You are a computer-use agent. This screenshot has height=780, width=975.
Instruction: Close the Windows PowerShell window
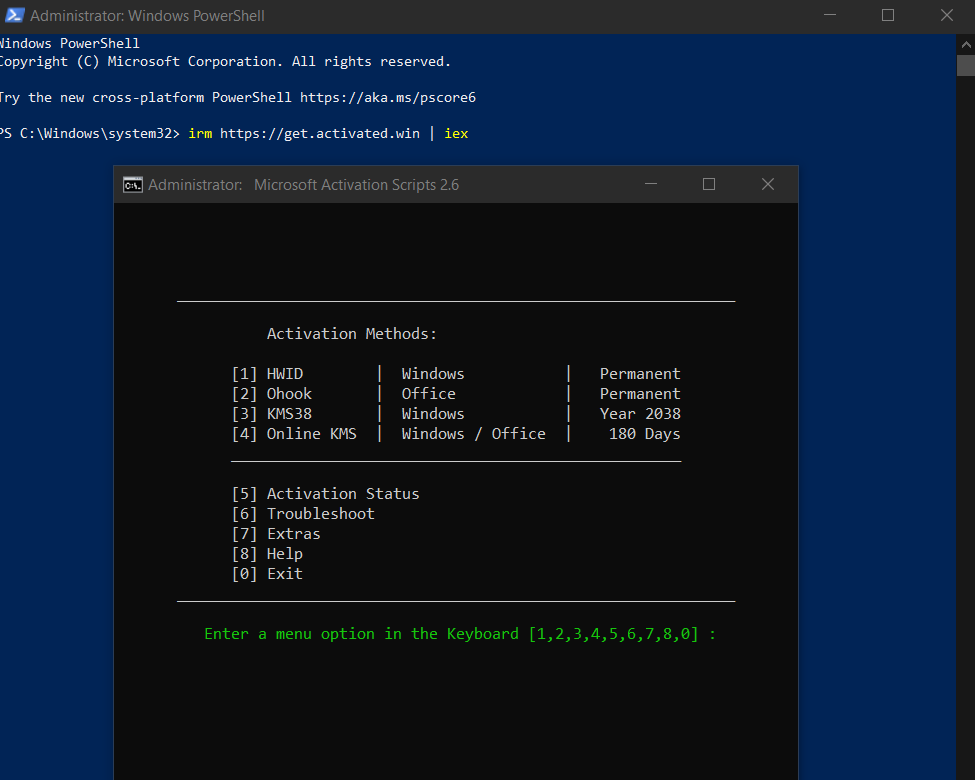click(947, 16)
